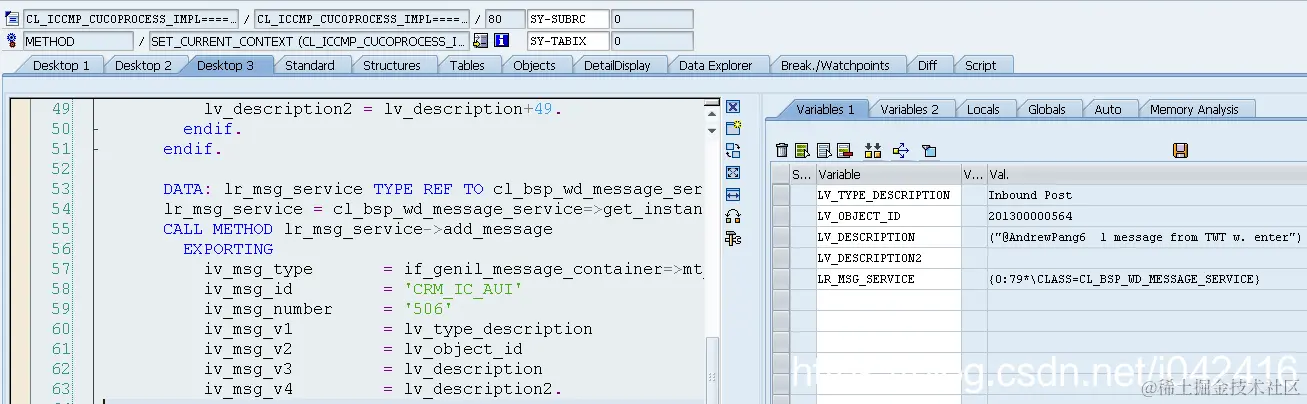
Task: Open tool services headset icon
Action: pyautogui.click(x=733, y=216)
